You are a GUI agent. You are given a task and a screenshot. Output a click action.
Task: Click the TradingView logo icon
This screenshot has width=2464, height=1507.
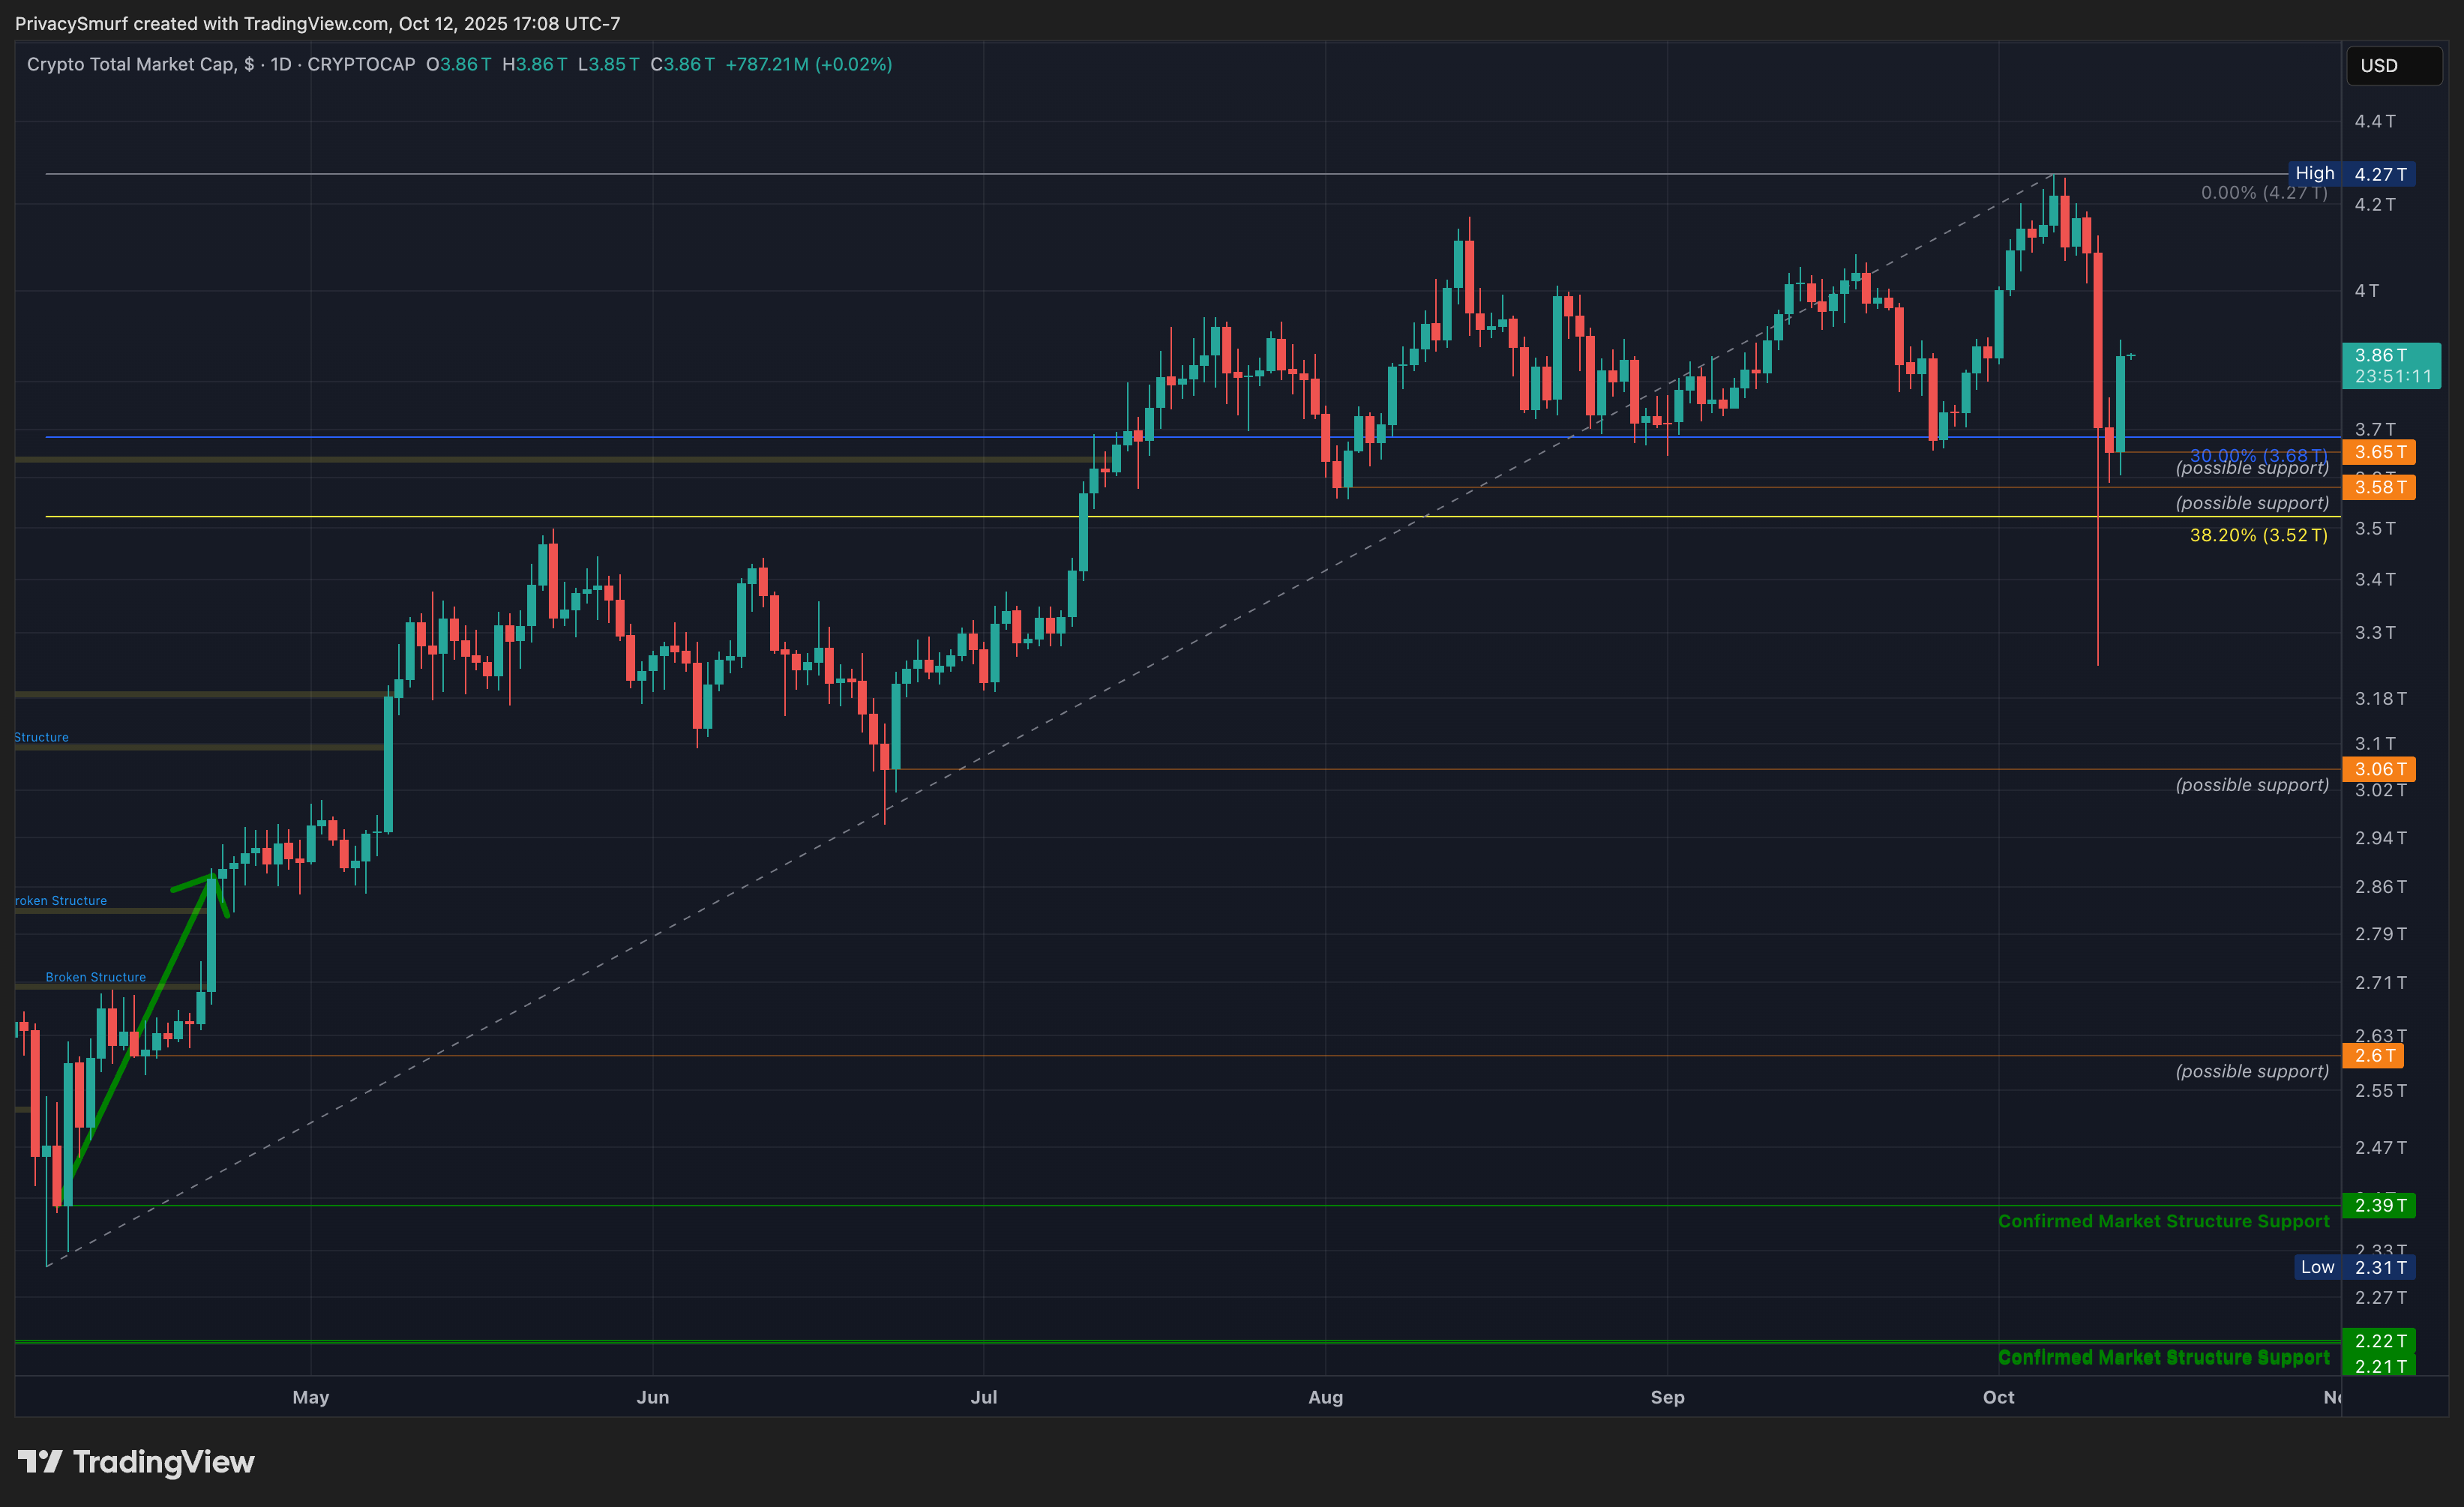pyautogui.click(x=40, y=1462)
